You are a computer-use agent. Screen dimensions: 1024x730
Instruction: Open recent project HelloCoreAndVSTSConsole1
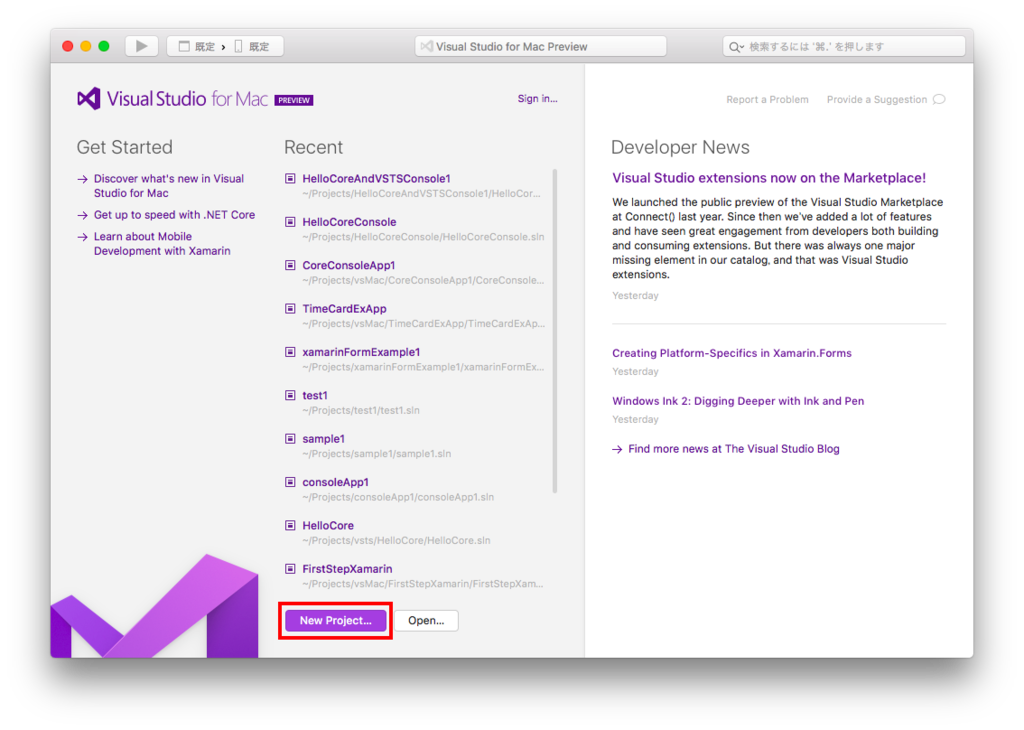376,178
